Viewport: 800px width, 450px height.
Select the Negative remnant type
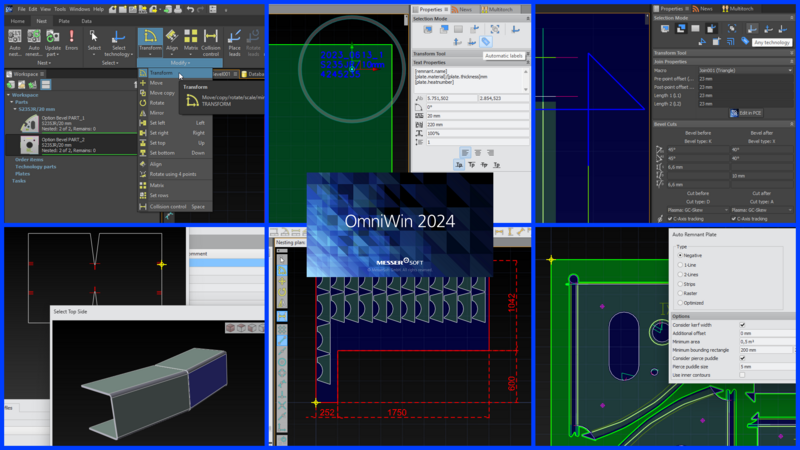click(x=680, y=255)
